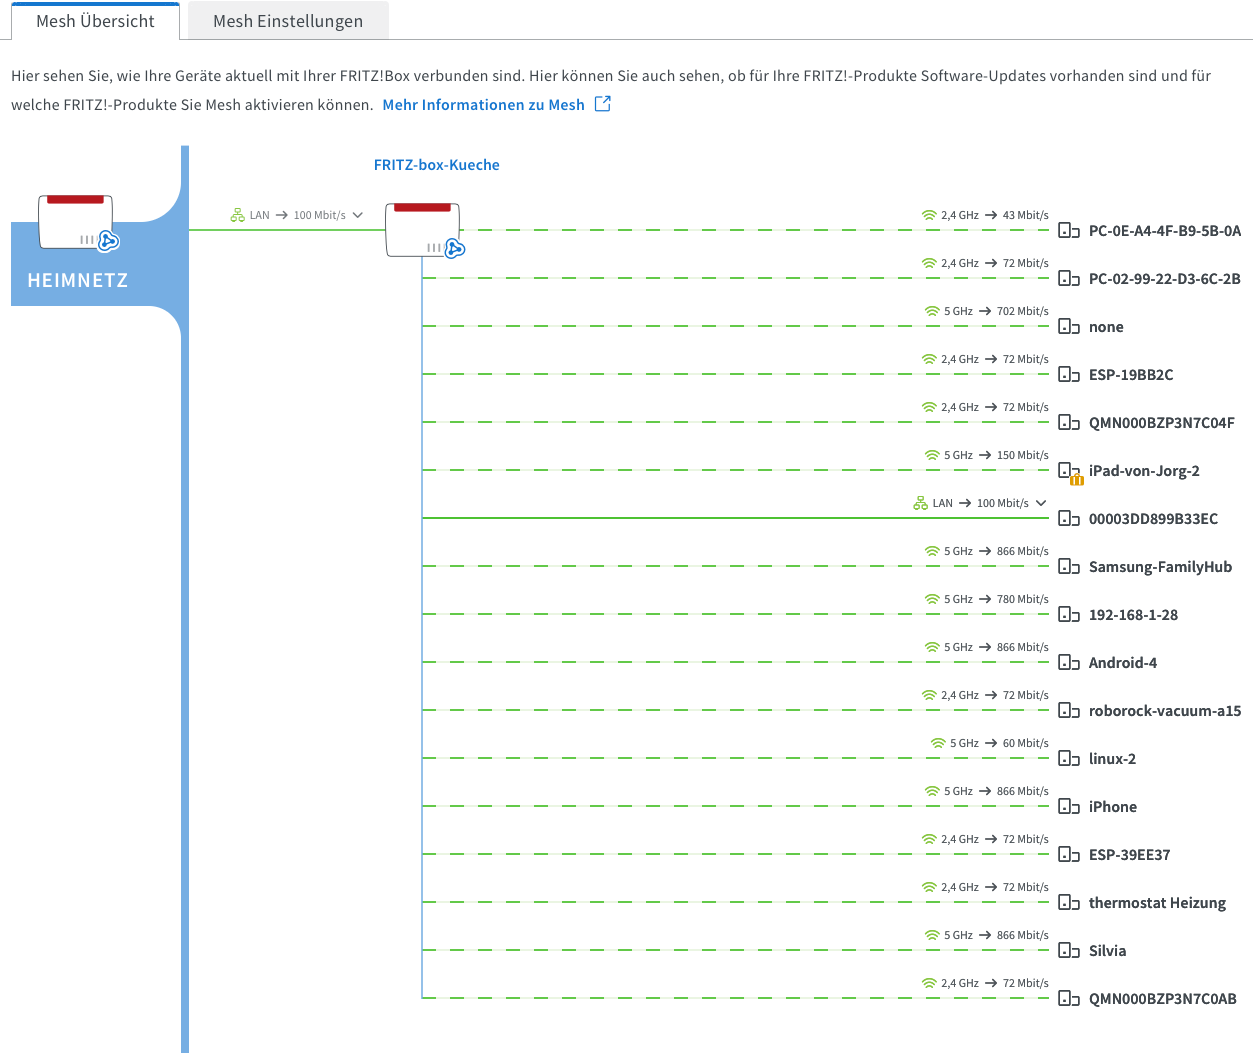Click the 43 Mbit/s speed value
The image size is (1253, 1053).
pos(1026,215)
